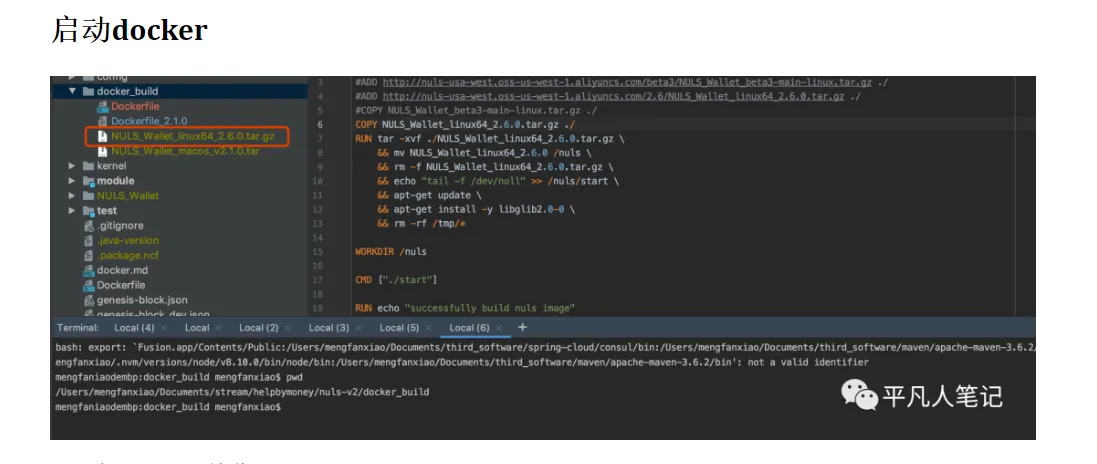The height and width of the screenshot is (464, 1097).
Task: Select the kernel folder name
Action: coord(111,166)
